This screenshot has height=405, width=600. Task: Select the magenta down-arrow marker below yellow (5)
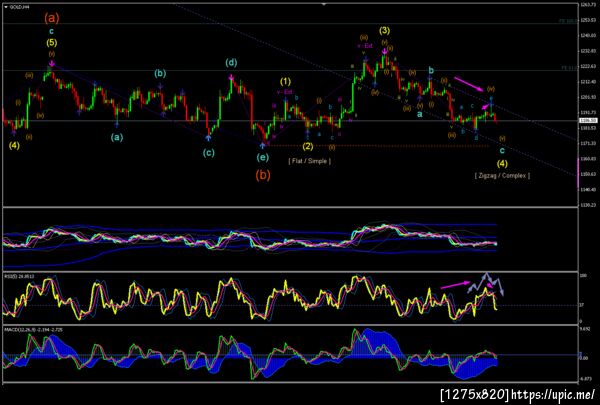click(52, 64)
